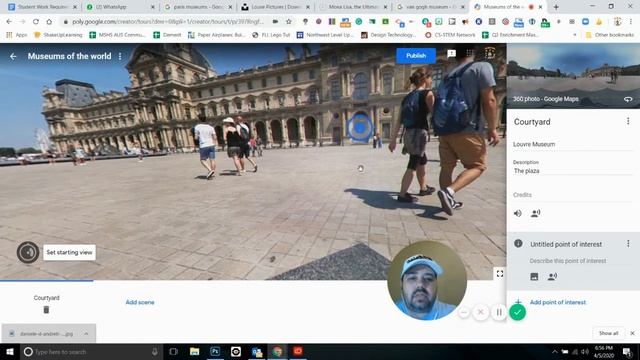
Task: Expand the downloaded jpg file options chevron
Action: click(86, 333)
